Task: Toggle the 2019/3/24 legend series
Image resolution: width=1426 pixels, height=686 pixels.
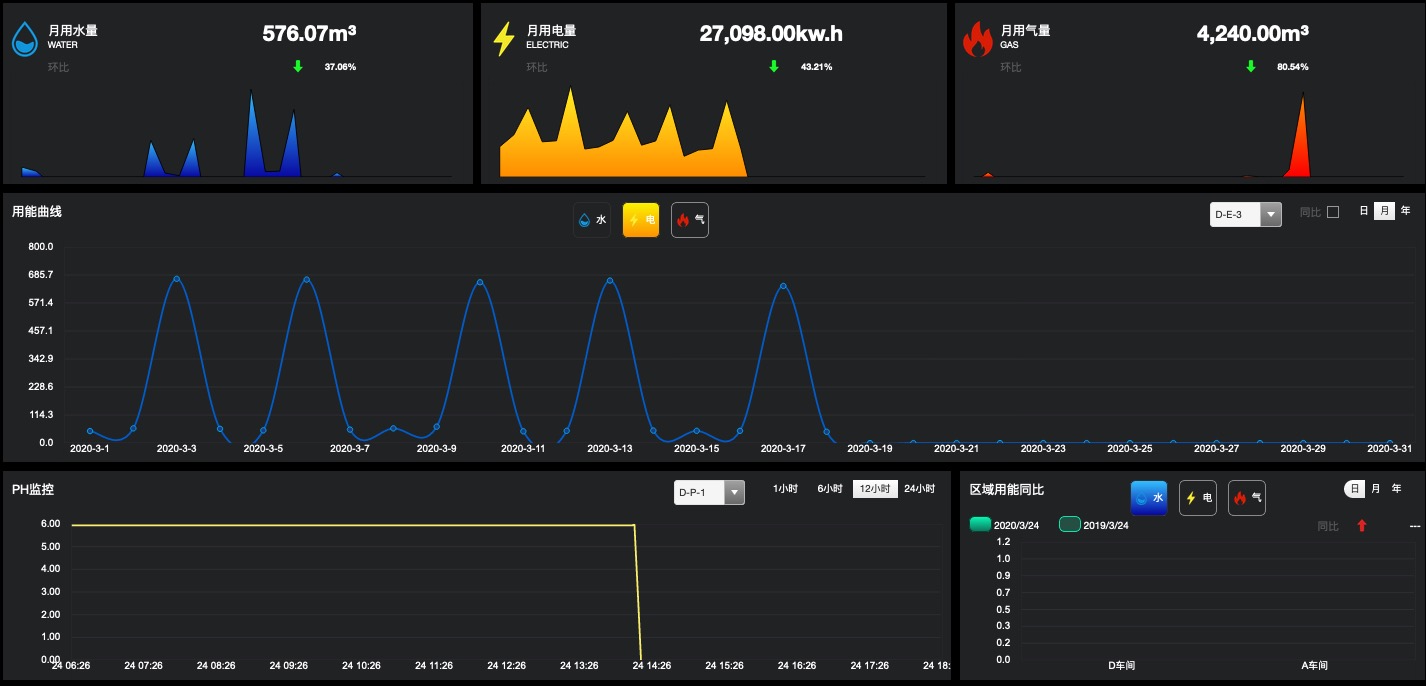Action: [1069, 525]
